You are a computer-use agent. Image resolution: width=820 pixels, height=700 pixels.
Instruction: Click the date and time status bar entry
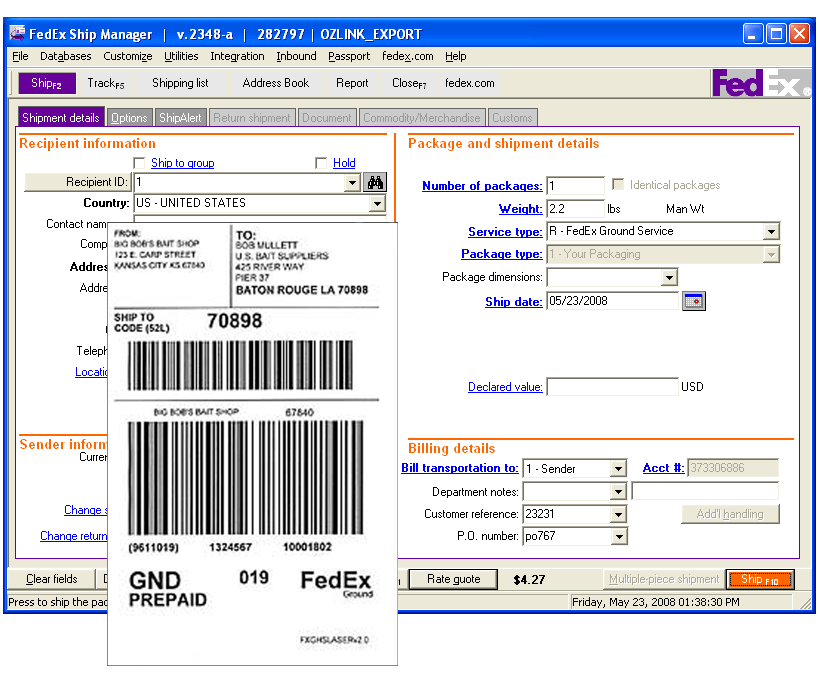[x=656, y=602]
